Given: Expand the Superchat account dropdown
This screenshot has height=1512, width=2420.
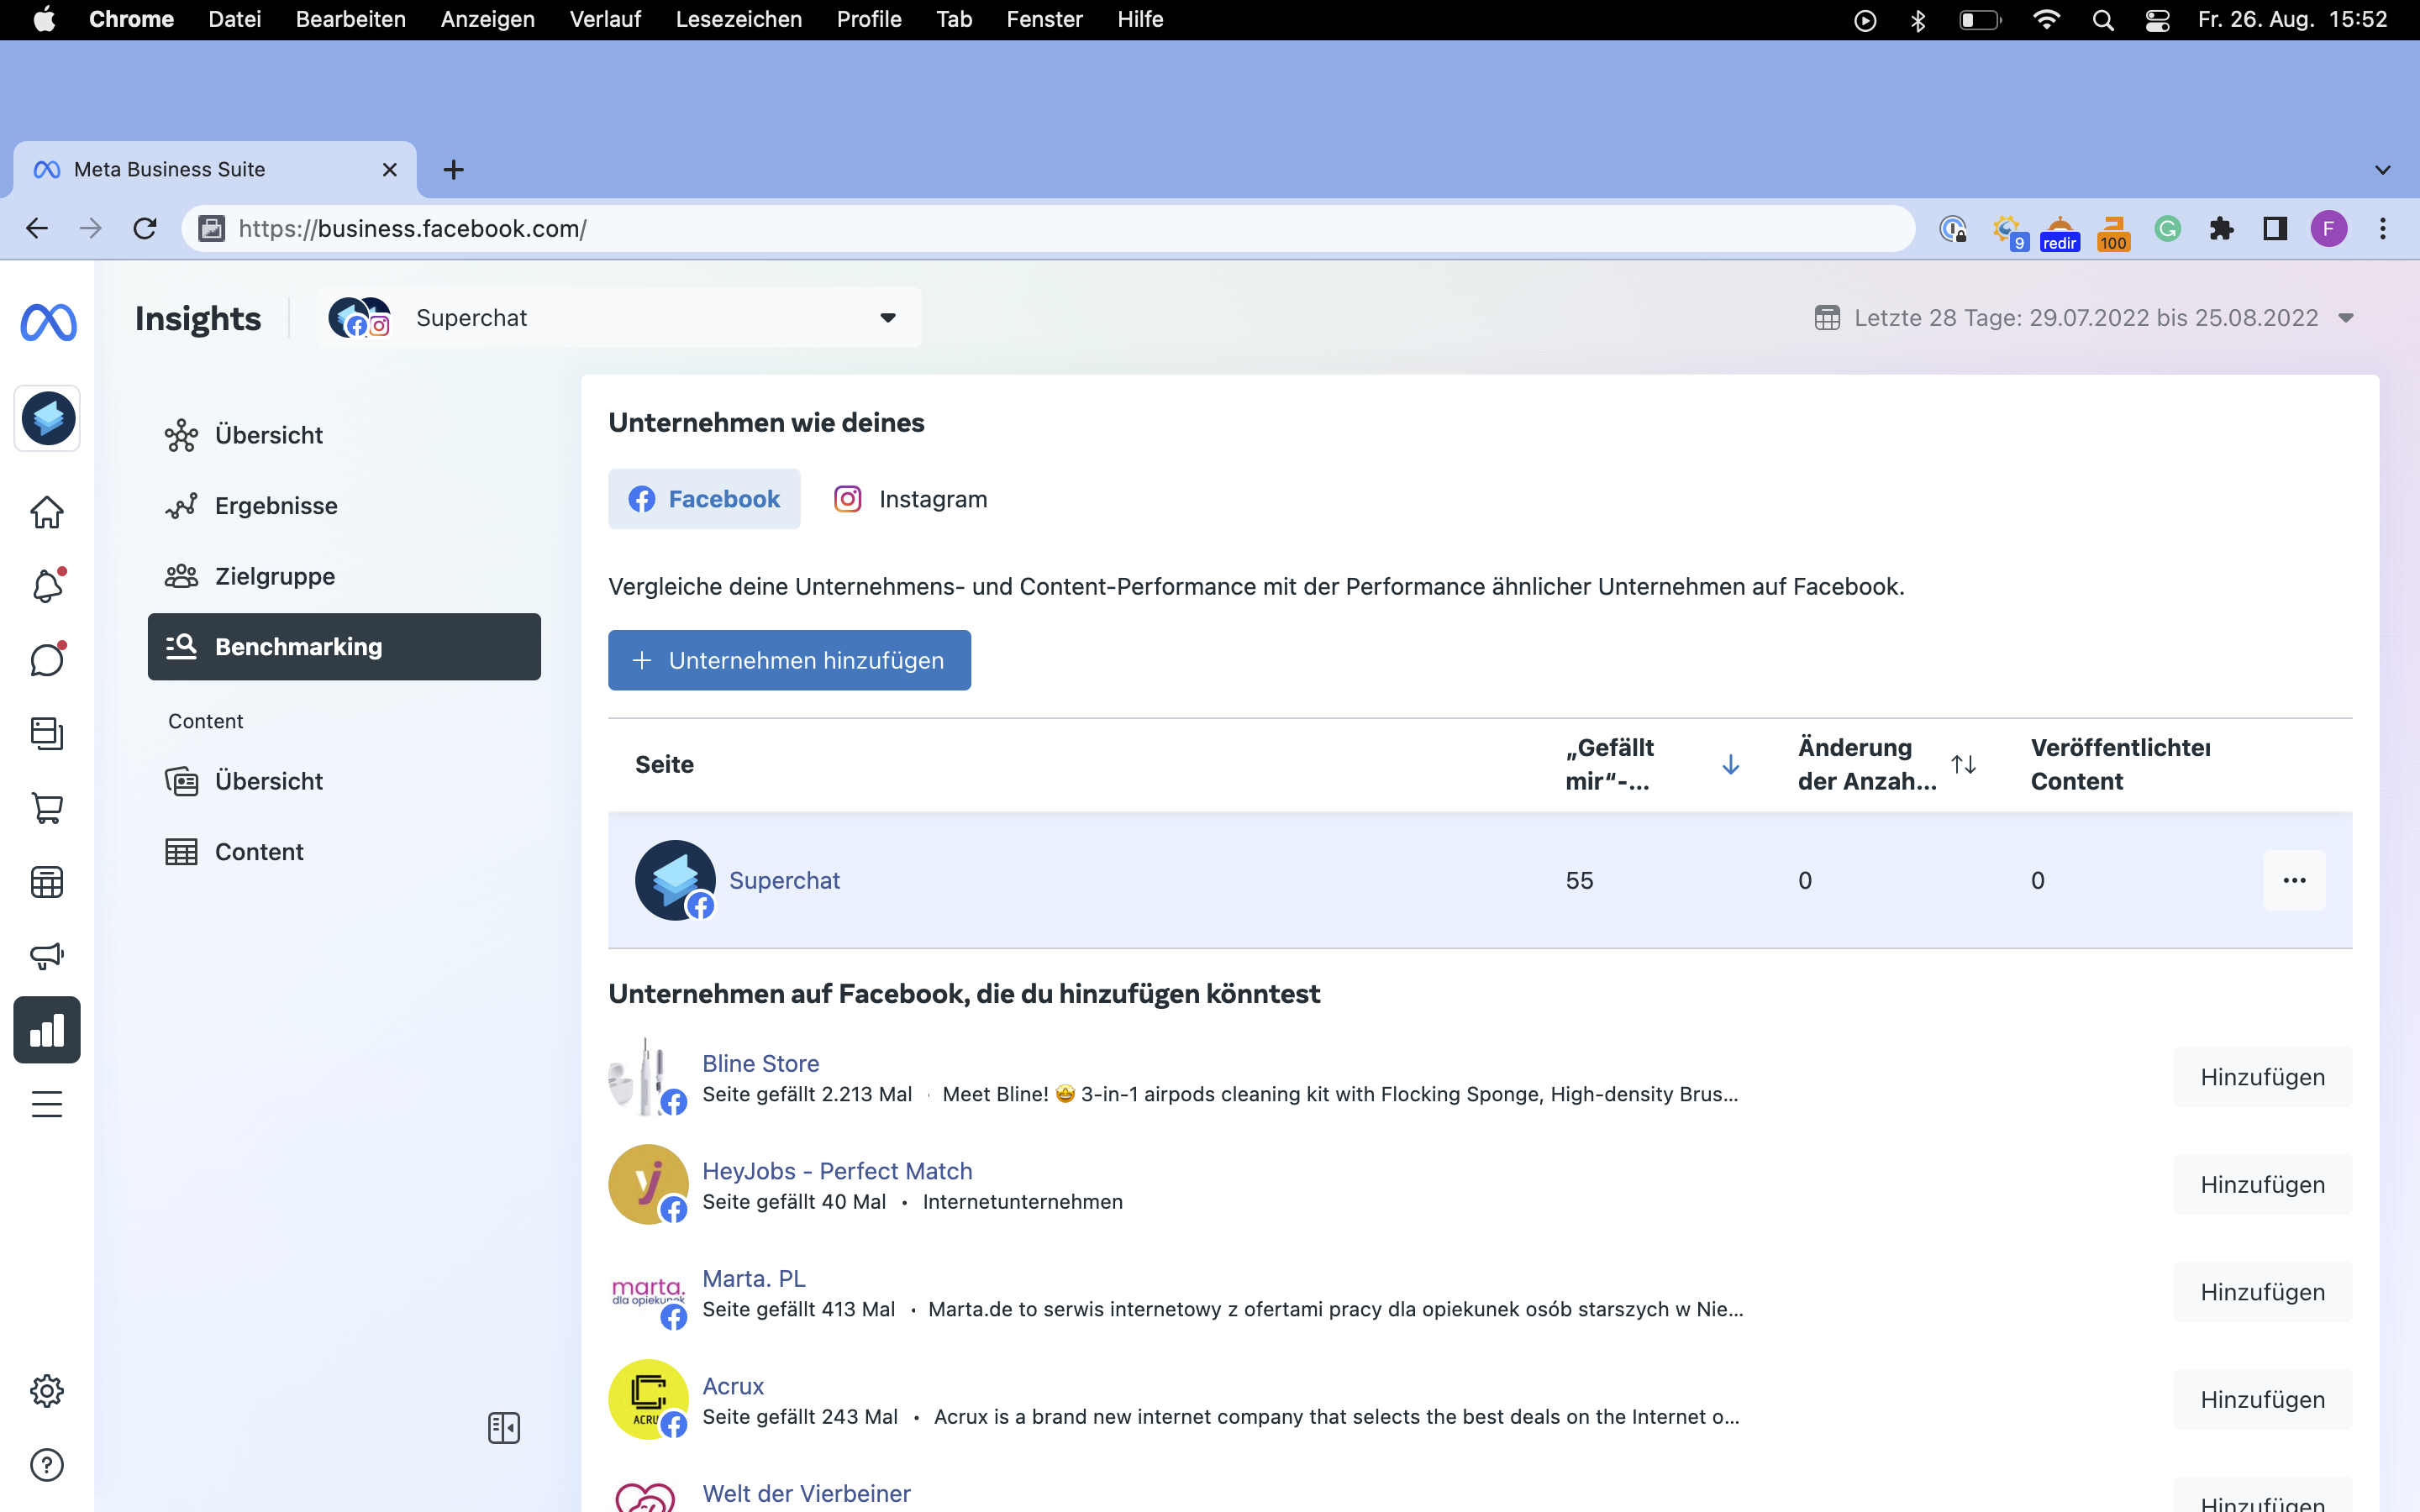Looking at the screenshot, I should 887,318.
